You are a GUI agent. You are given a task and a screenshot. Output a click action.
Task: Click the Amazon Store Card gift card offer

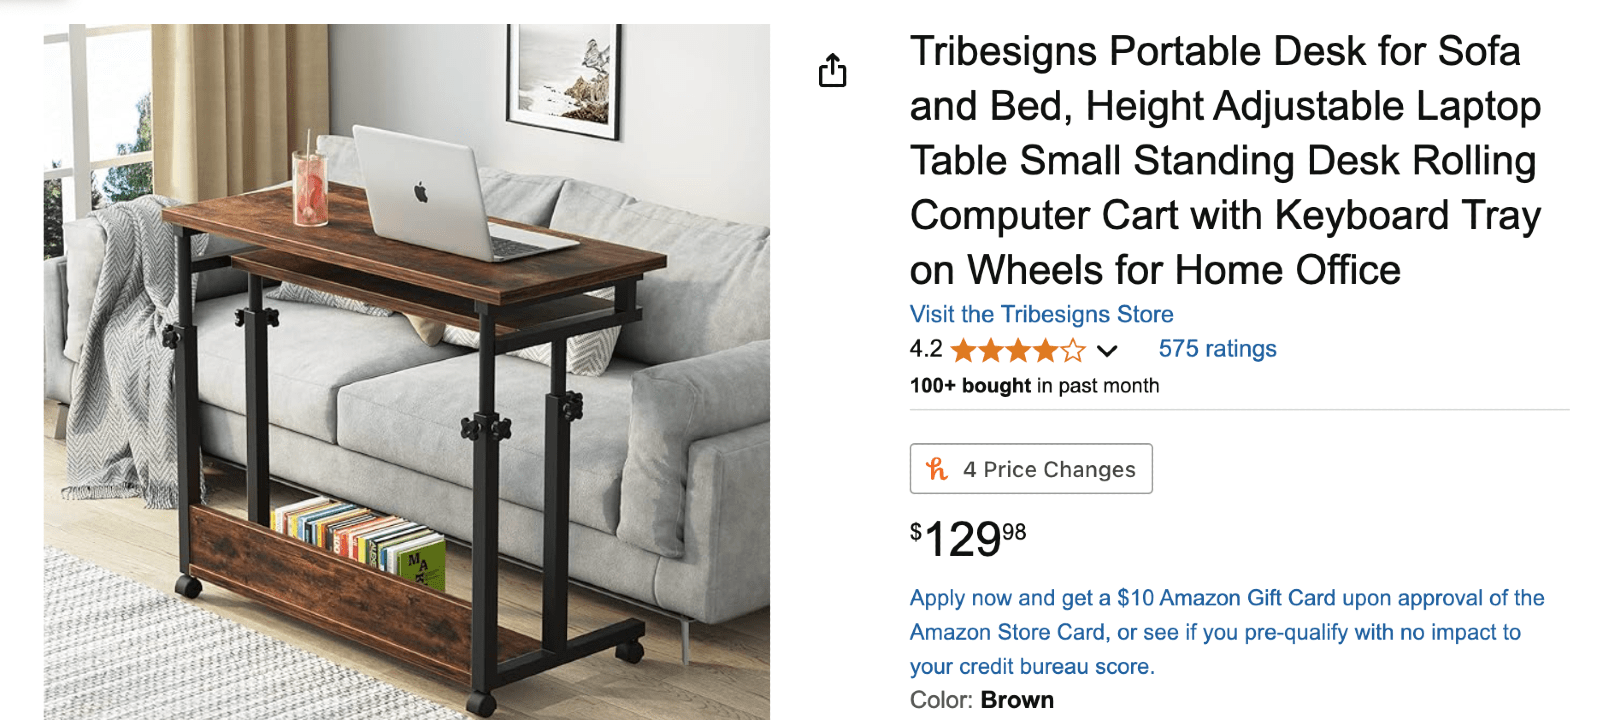pos(1226,632)
